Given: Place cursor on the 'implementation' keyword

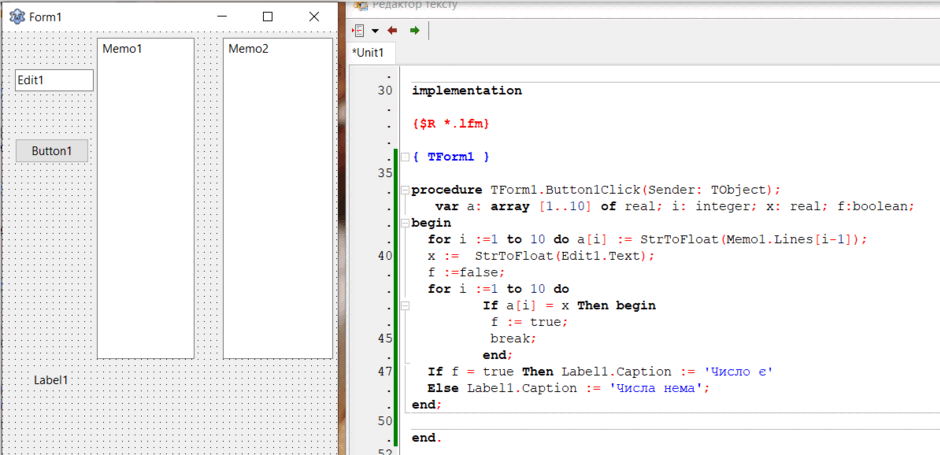Looking at the screenshot, I should (x=467, y=92).
